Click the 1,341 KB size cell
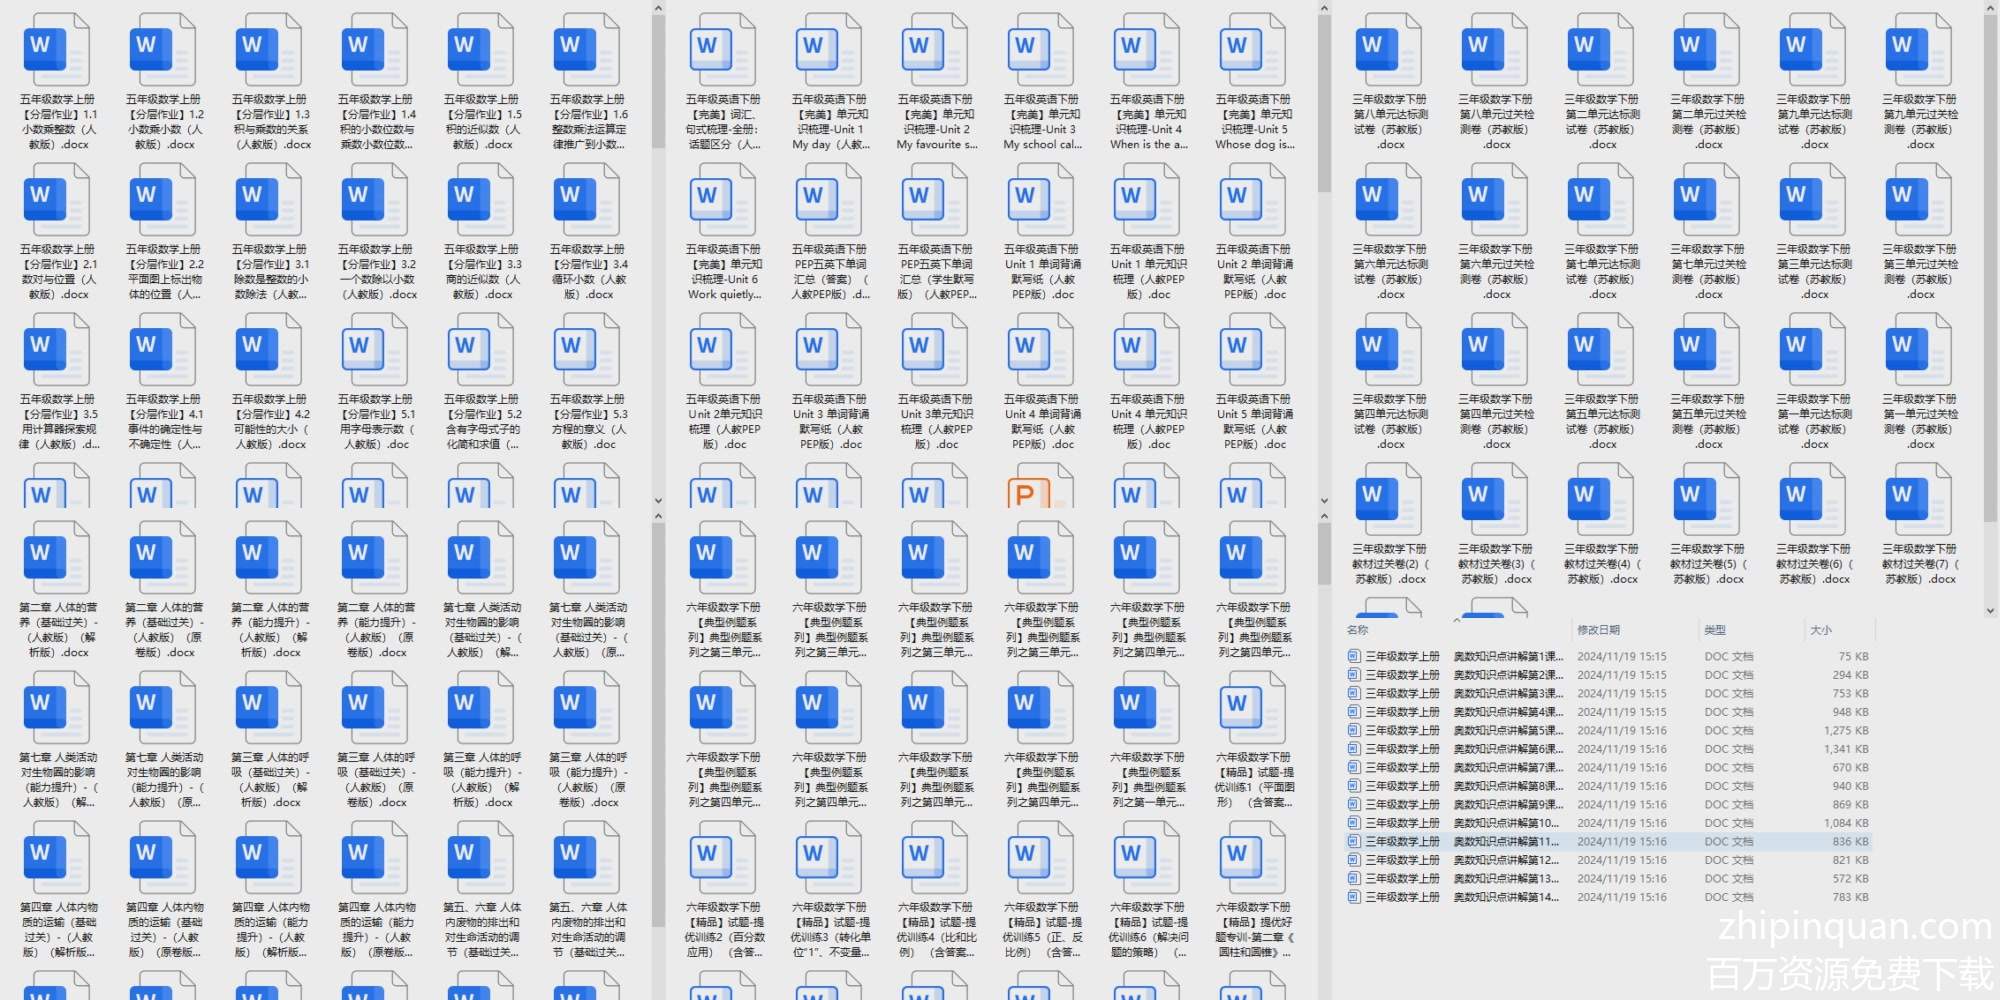2000x1000 pixels. (1845, 749)
